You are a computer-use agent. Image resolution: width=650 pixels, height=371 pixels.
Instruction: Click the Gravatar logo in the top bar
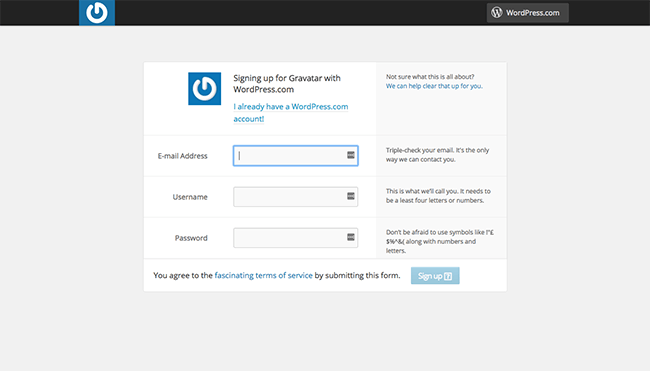(x=97, y=12)
